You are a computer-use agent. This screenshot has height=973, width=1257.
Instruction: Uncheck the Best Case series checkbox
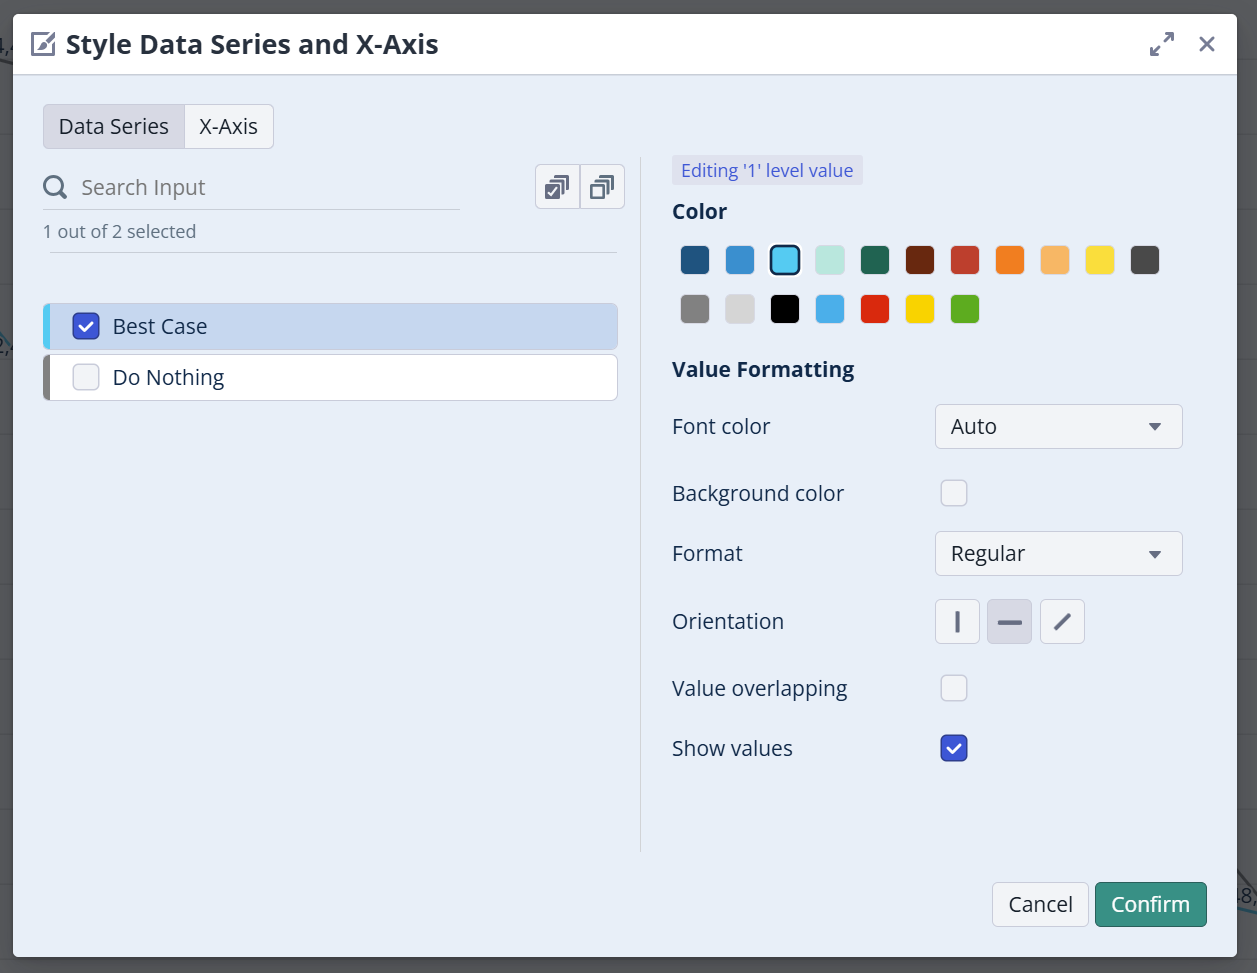86,326
